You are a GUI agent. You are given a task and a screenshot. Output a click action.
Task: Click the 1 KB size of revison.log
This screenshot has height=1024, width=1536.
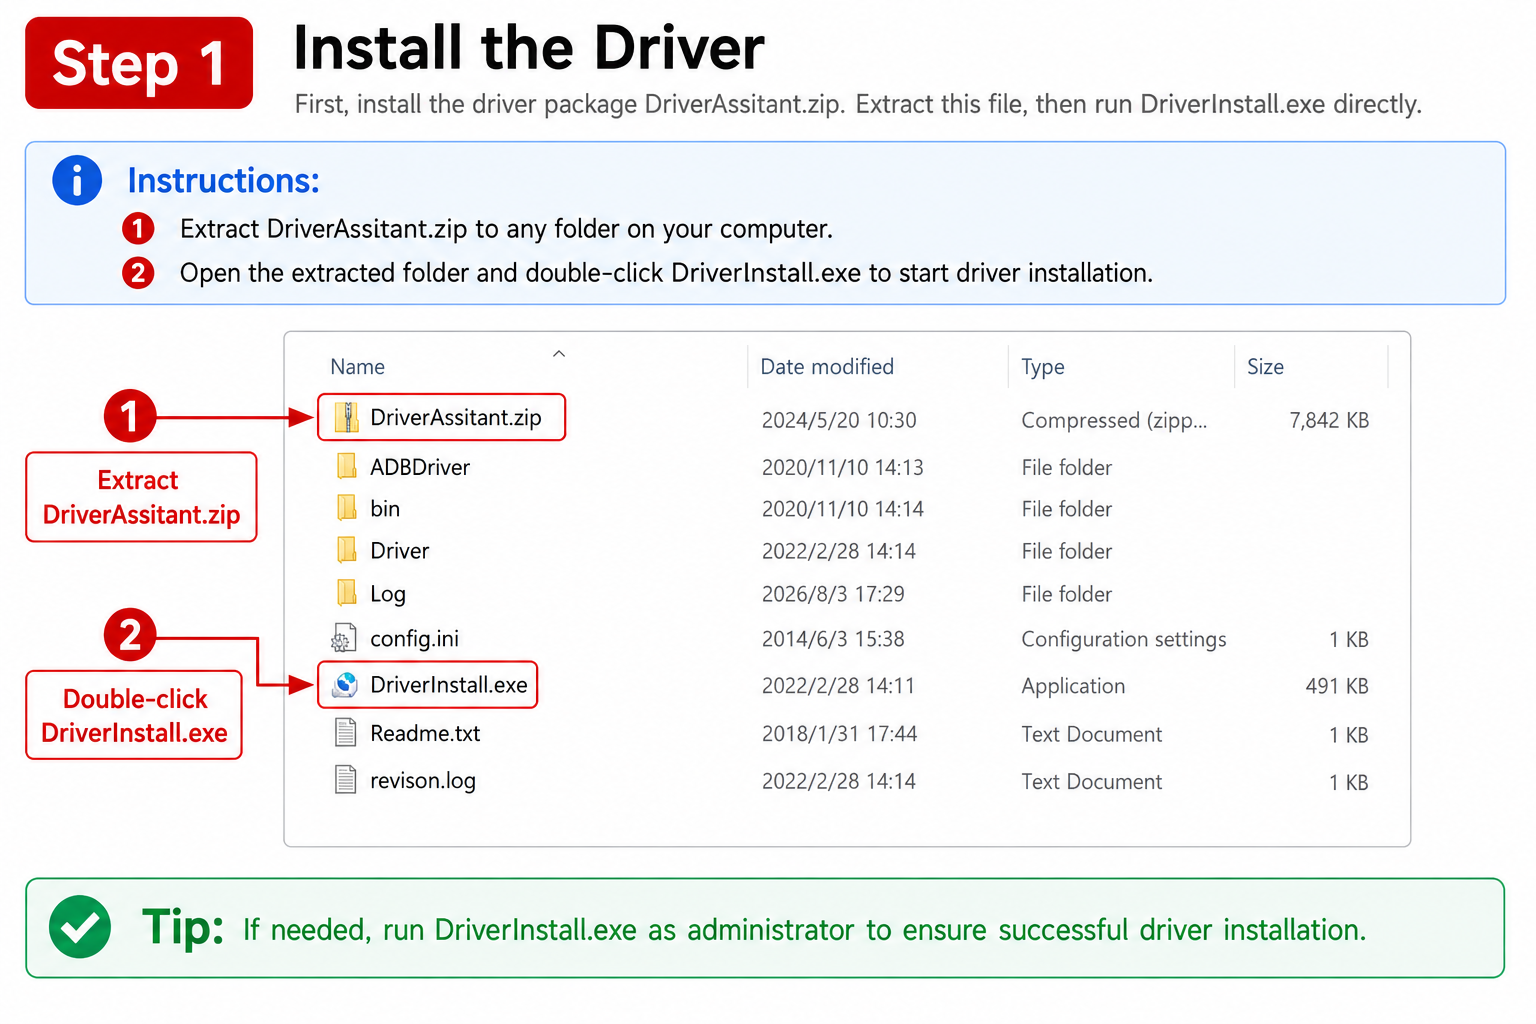click(1349, 781)
